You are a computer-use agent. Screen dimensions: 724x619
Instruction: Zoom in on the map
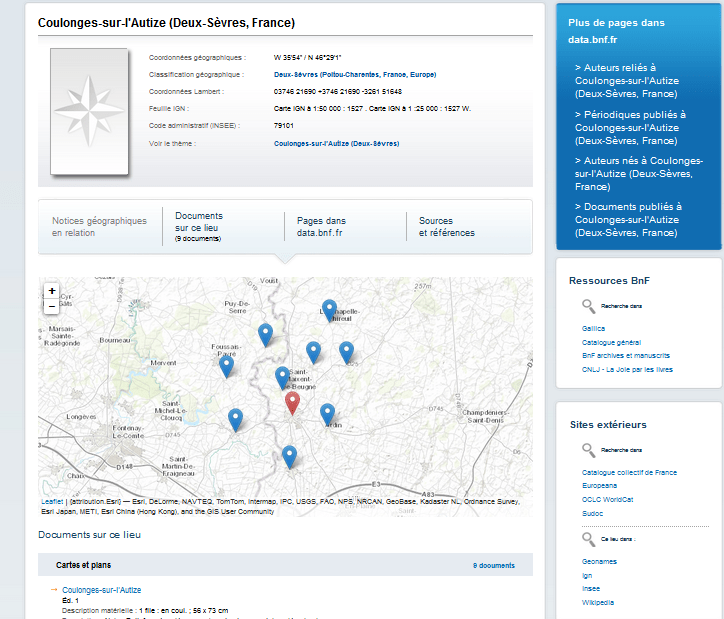point(51,291)
